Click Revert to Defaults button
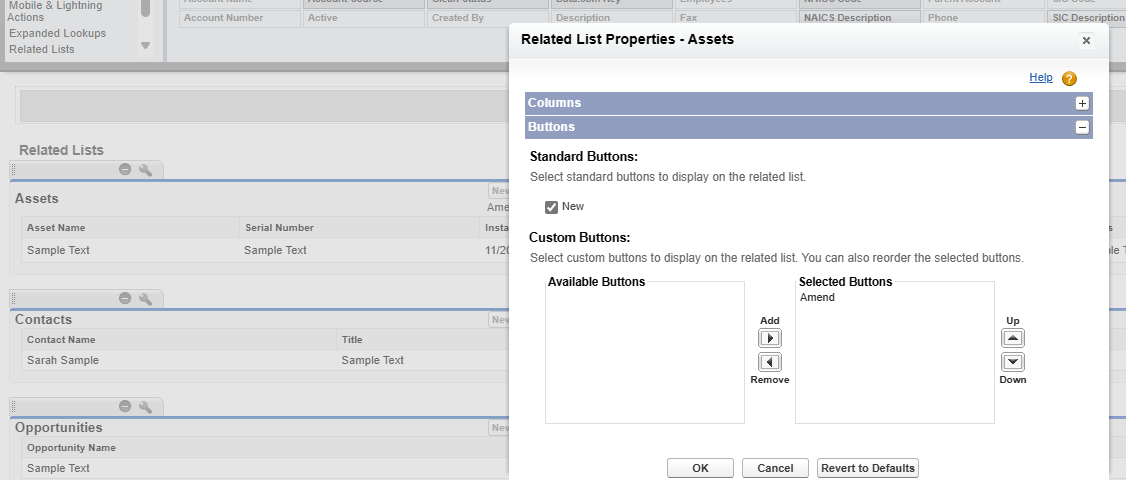 [868, 468]
